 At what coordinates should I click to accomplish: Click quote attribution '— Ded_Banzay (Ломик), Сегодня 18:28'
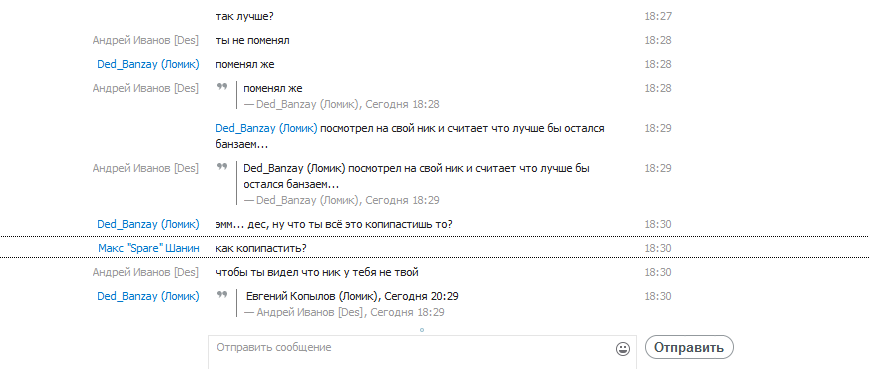coord(341,104)
